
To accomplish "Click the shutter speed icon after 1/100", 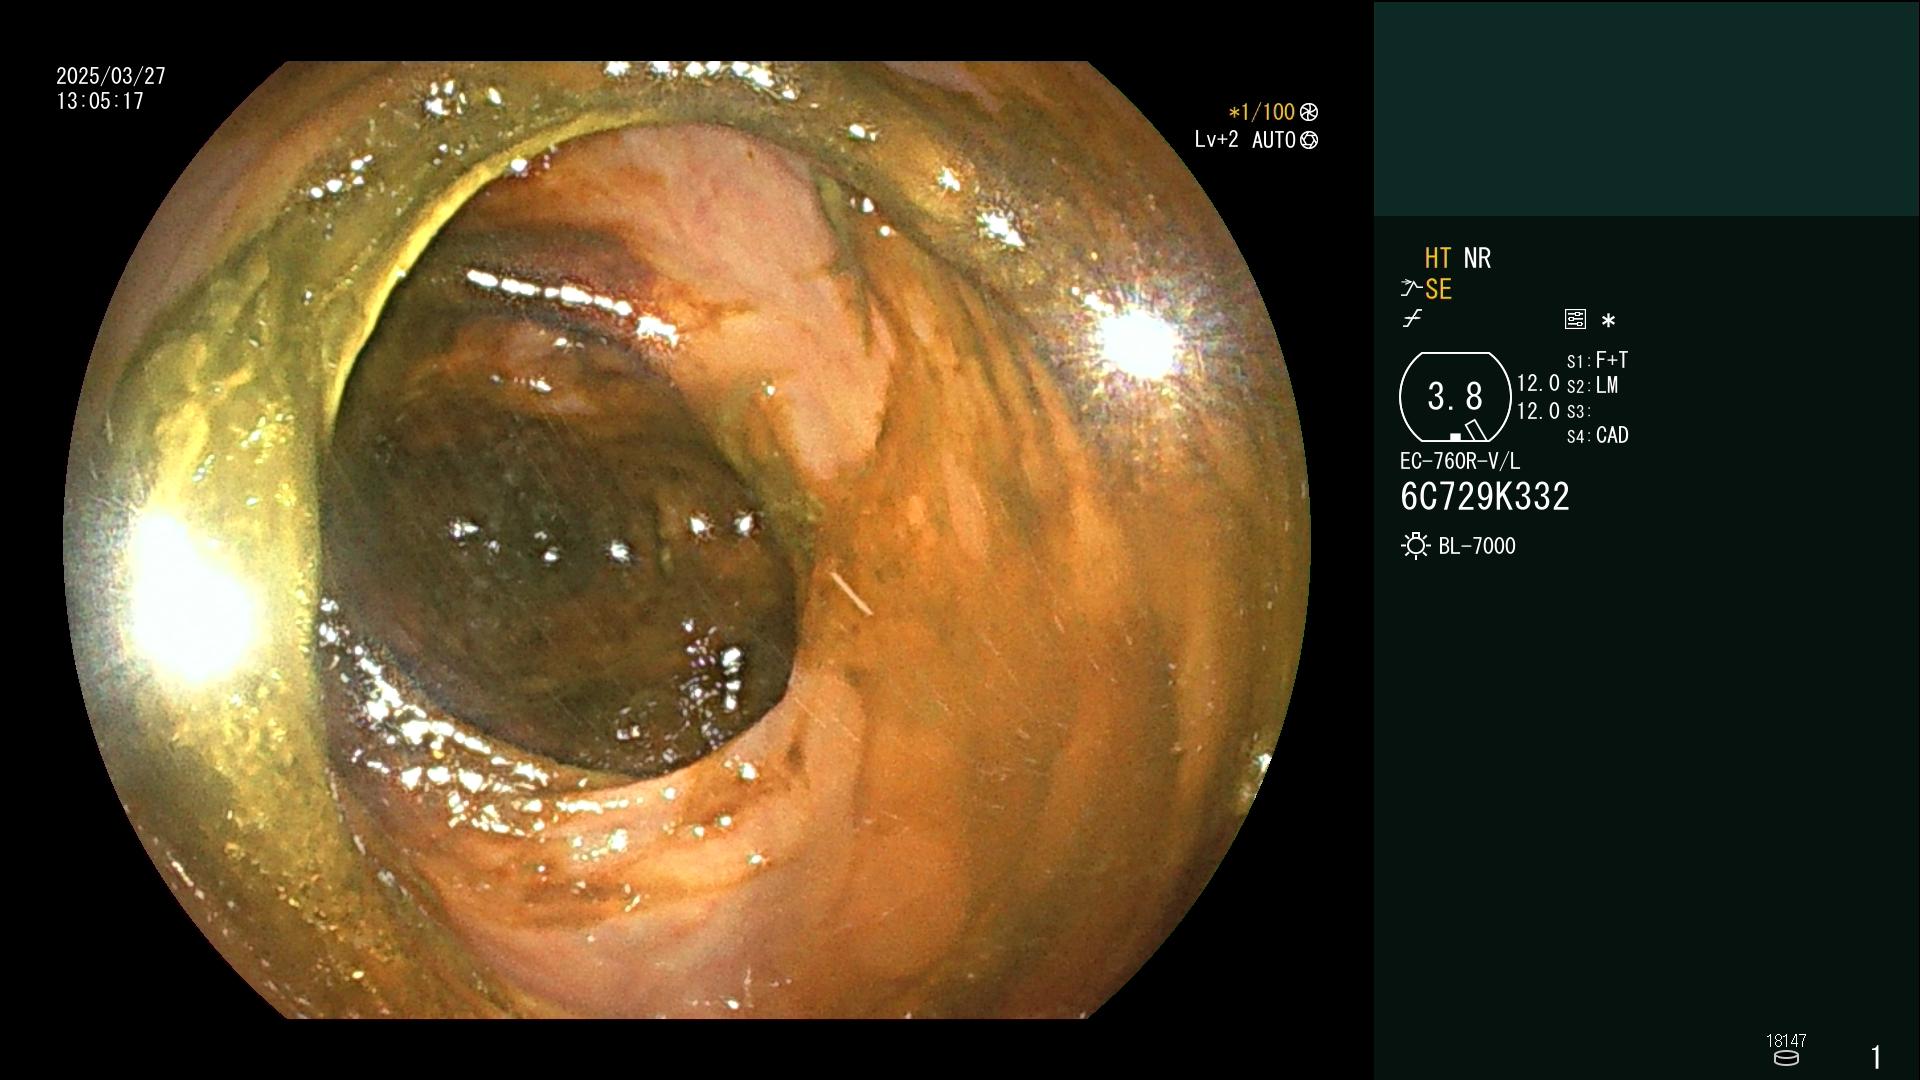I will point(1309,112).
